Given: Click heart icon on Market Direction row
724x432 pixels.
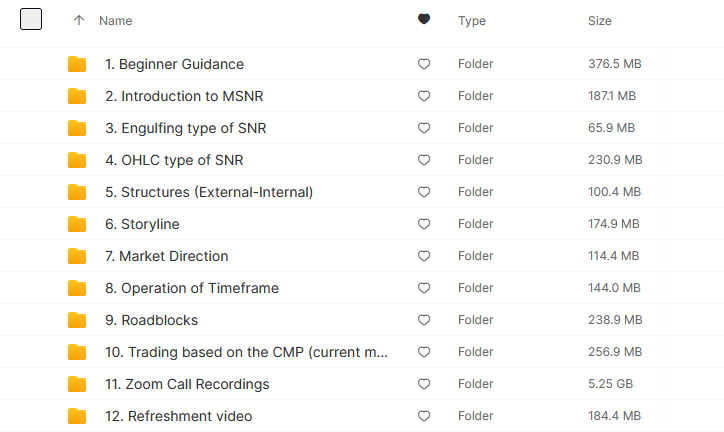Looking at the screenshot, I should click(424, 256).
